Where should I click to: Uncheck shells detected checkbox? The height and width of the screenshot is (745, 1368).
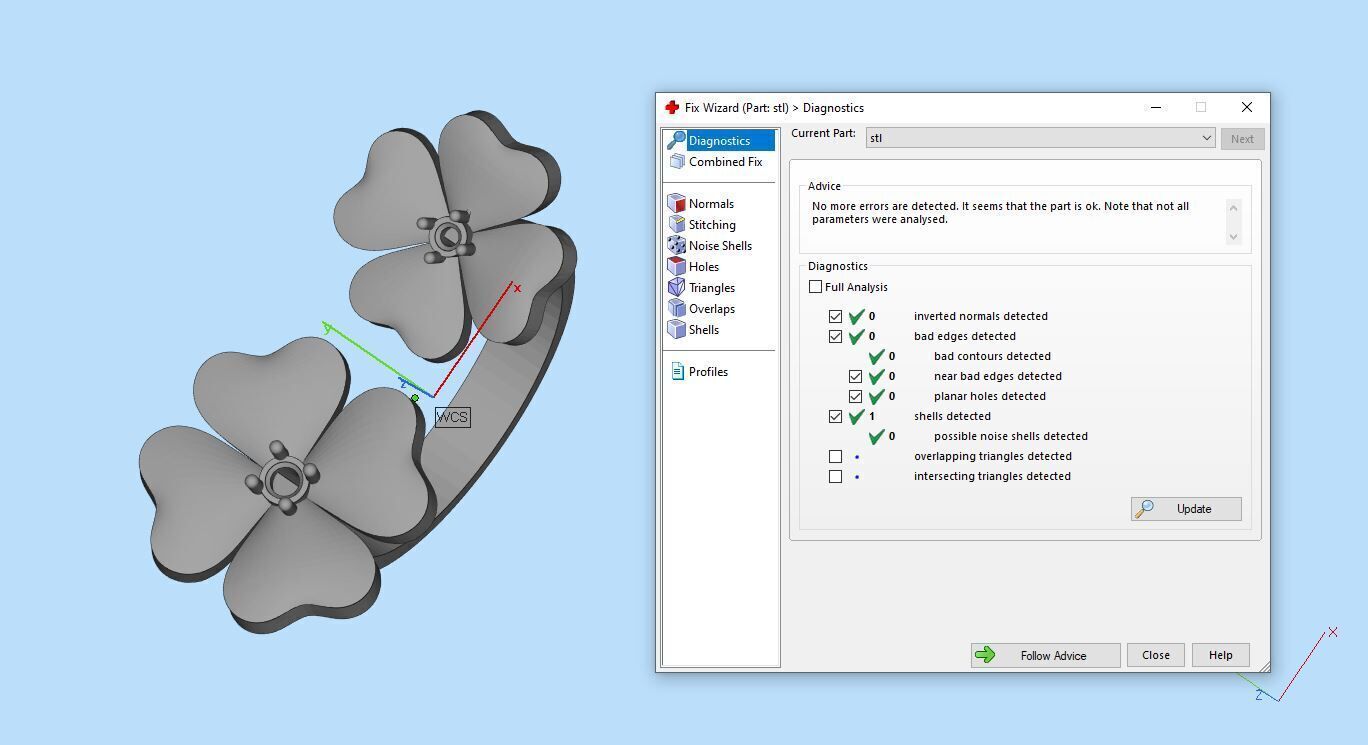835,416
